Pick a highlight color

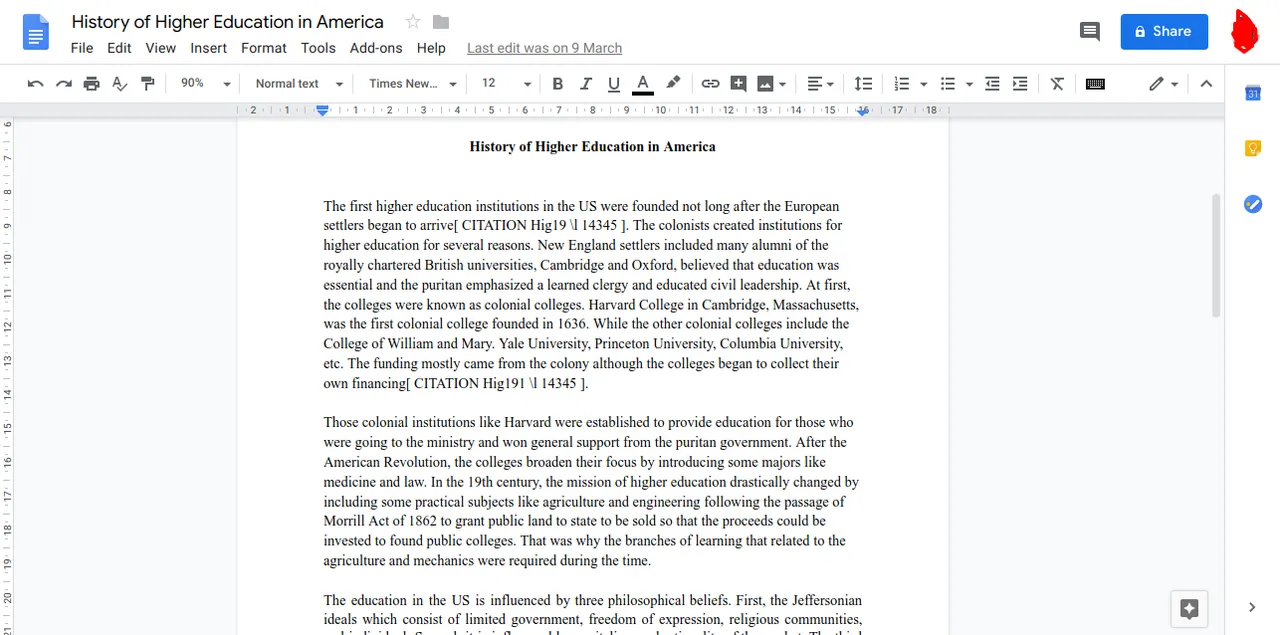(673, 84)
